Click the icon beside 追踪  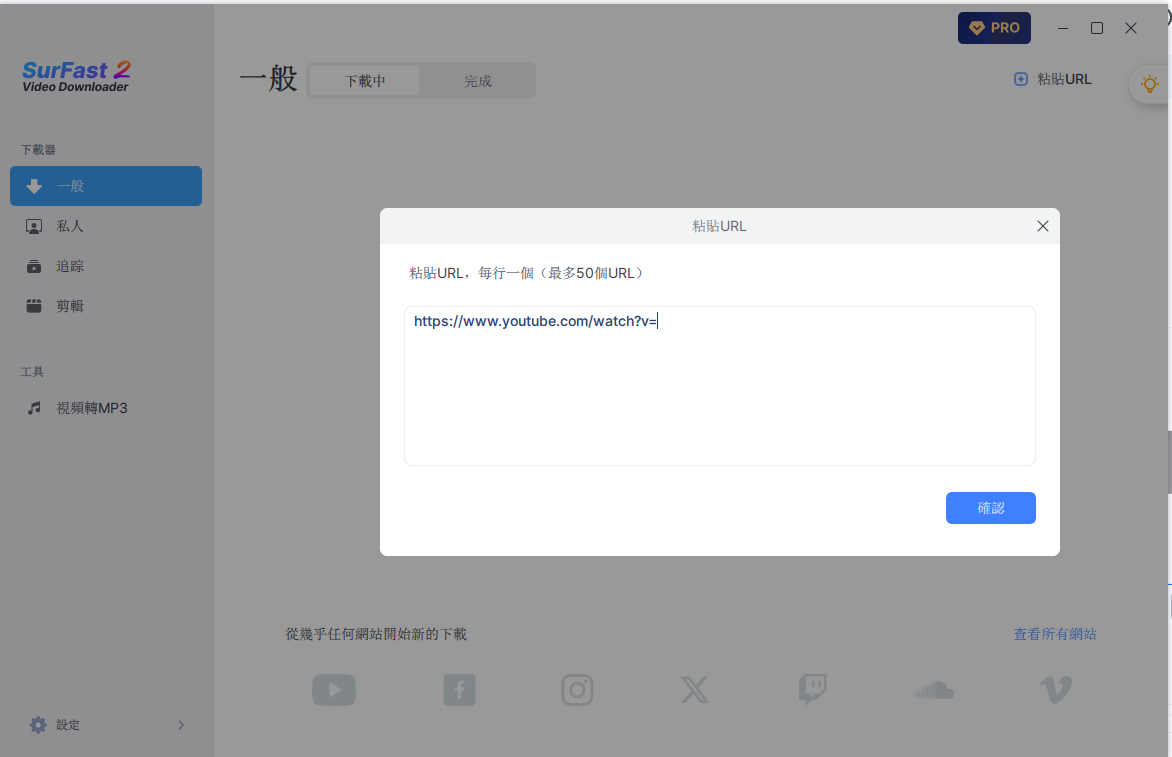click(x=34, y=266)
